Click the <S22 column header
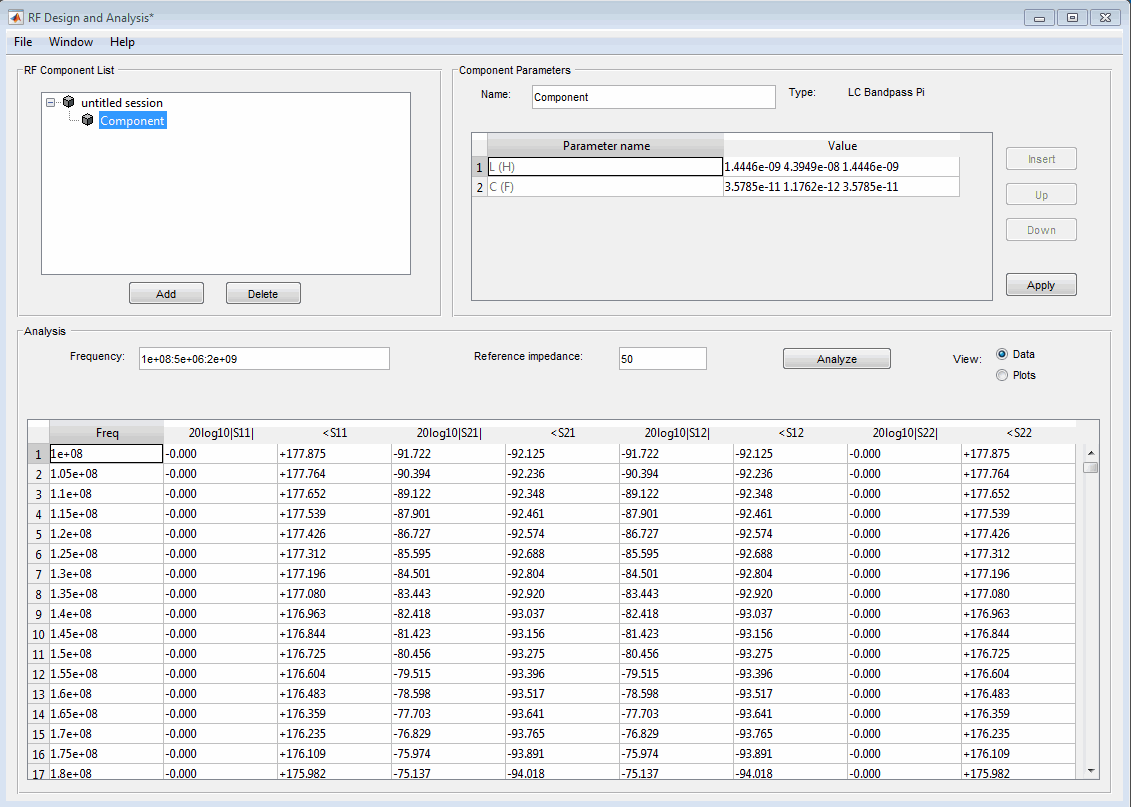1131x807 pixels. (1018, 433)
